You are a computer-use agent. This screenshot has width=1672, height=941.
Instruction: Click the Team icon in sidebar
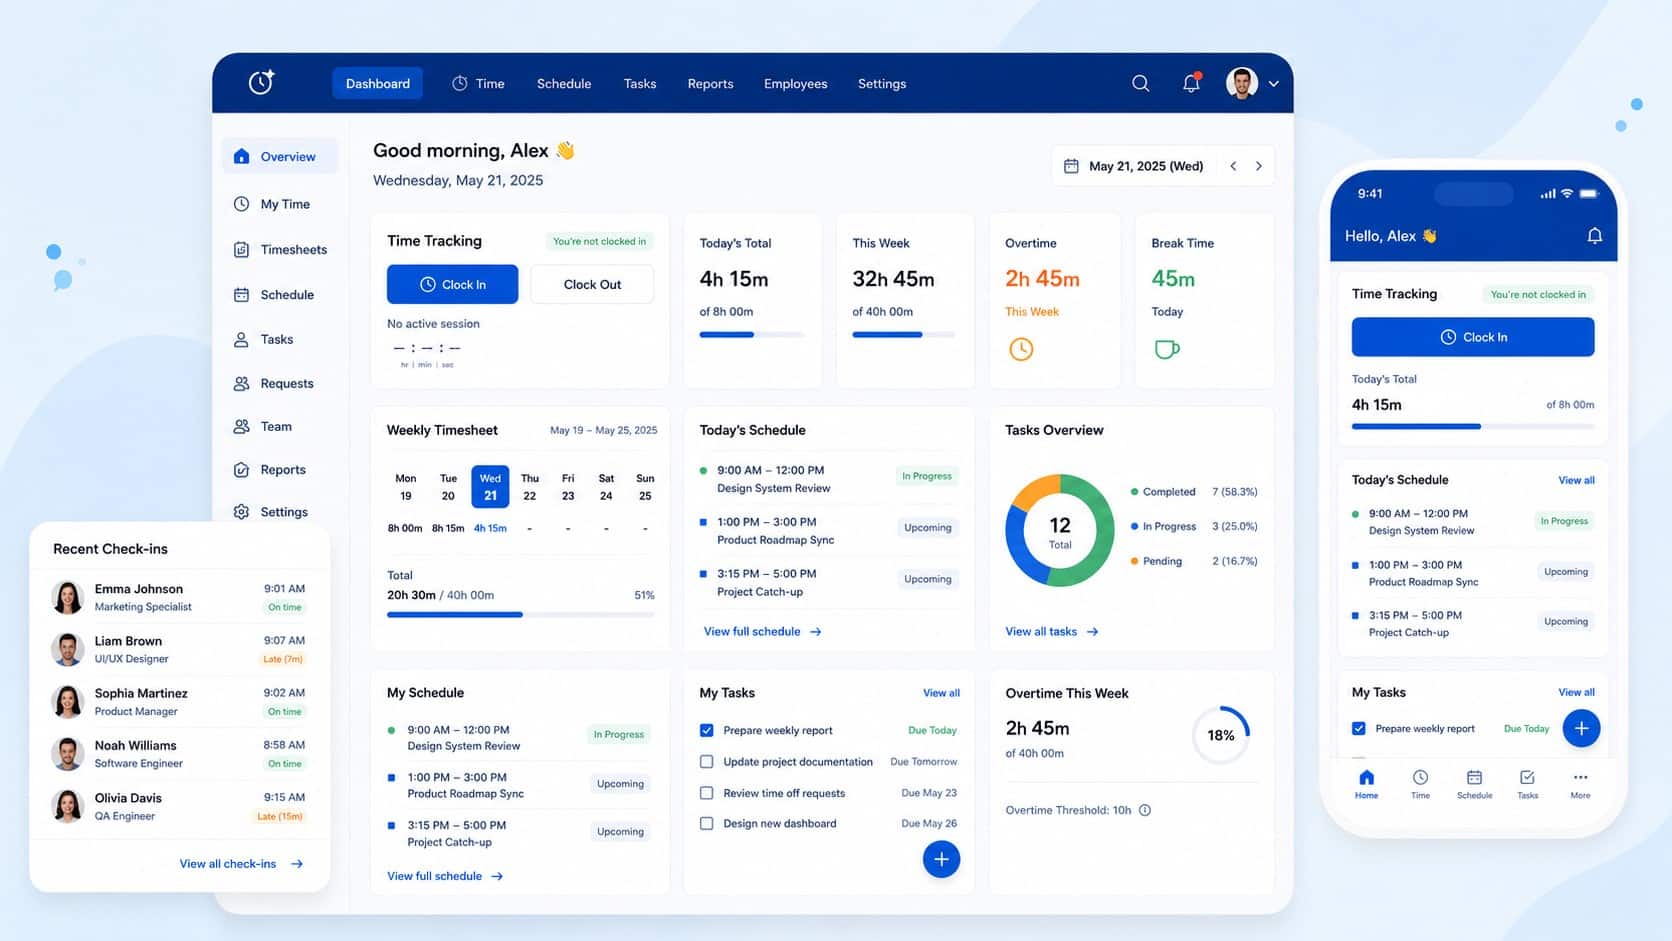(x=241, y=427)
